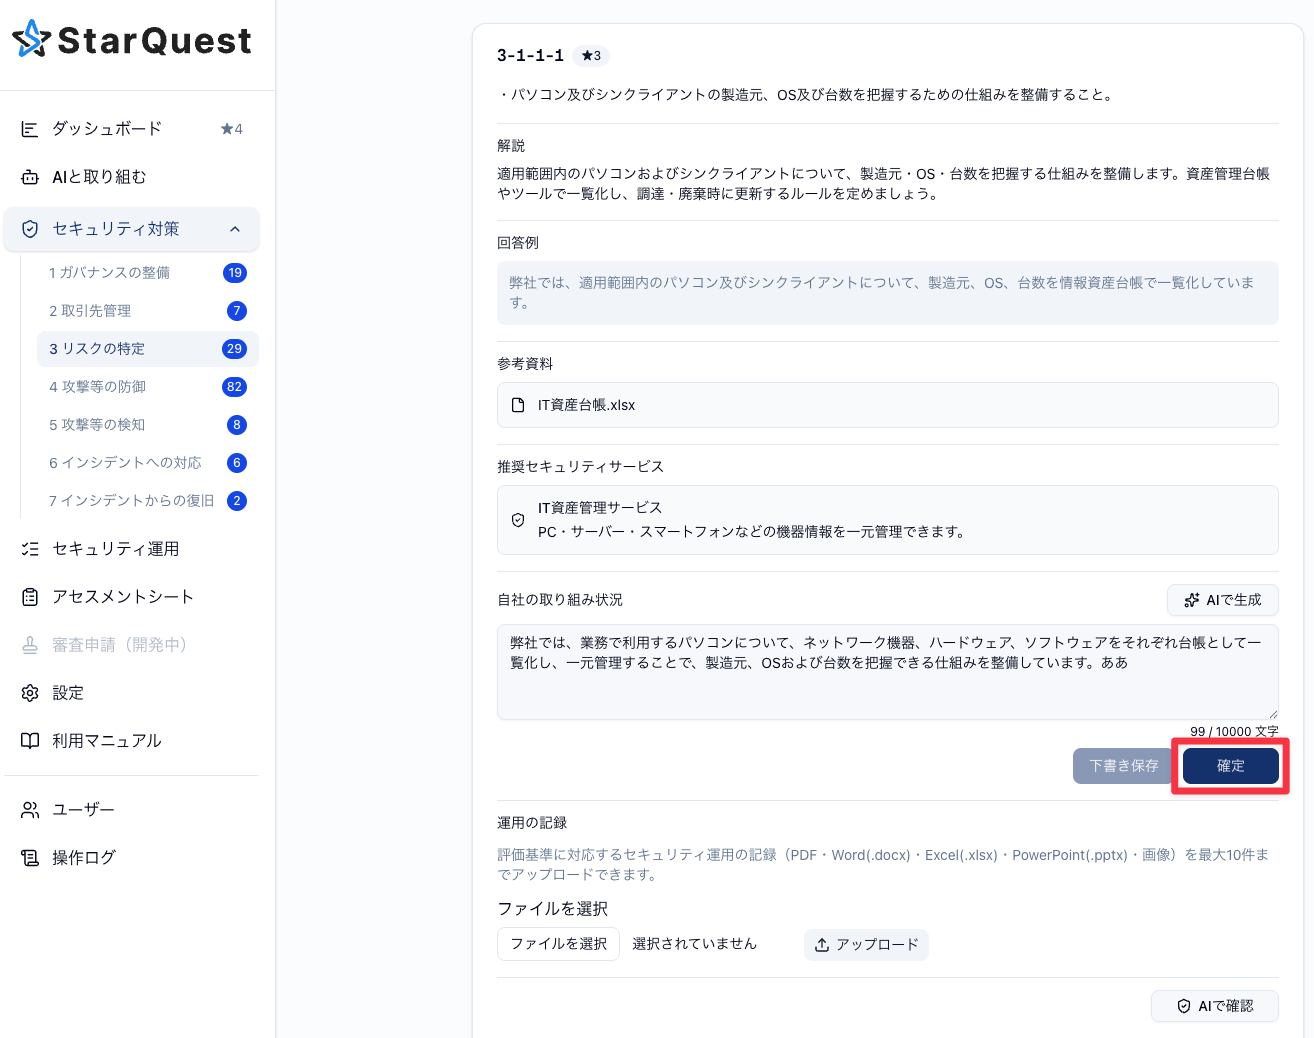Click the AIで生成 button
This screenshot has height=1038, width=1314.
(x=1223, y=600)
